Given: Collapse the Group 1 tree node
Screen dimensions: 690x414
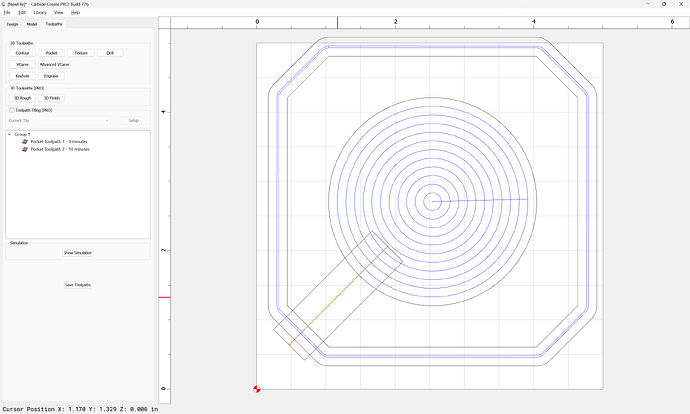Looking at the screenshot, I should [x=9, y=134].
